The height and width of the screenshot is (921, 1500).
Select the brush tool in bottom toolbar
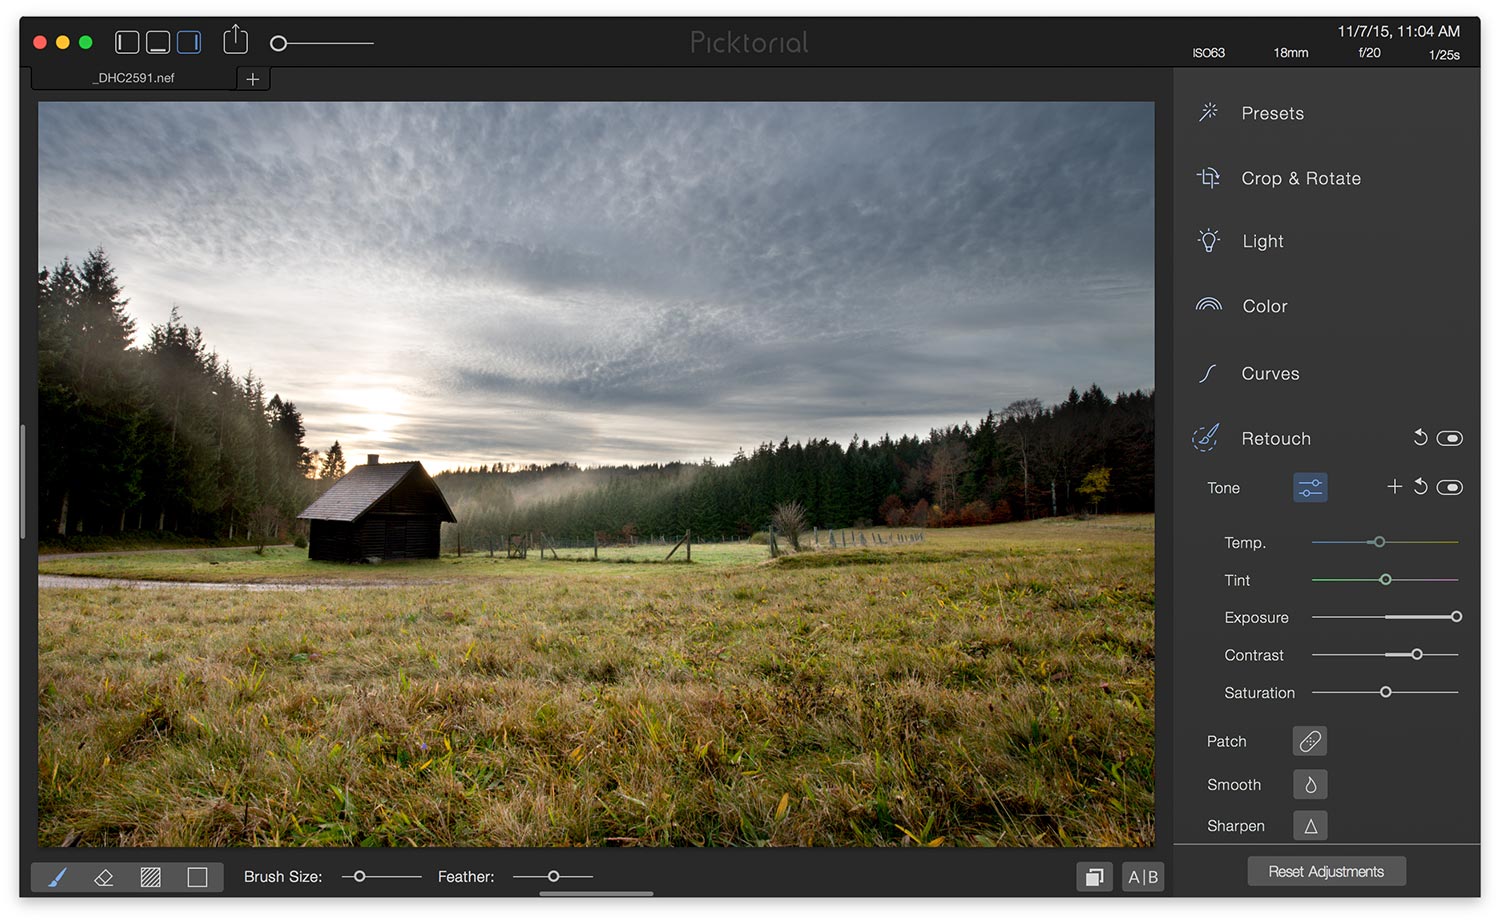[x=57, y=877]
